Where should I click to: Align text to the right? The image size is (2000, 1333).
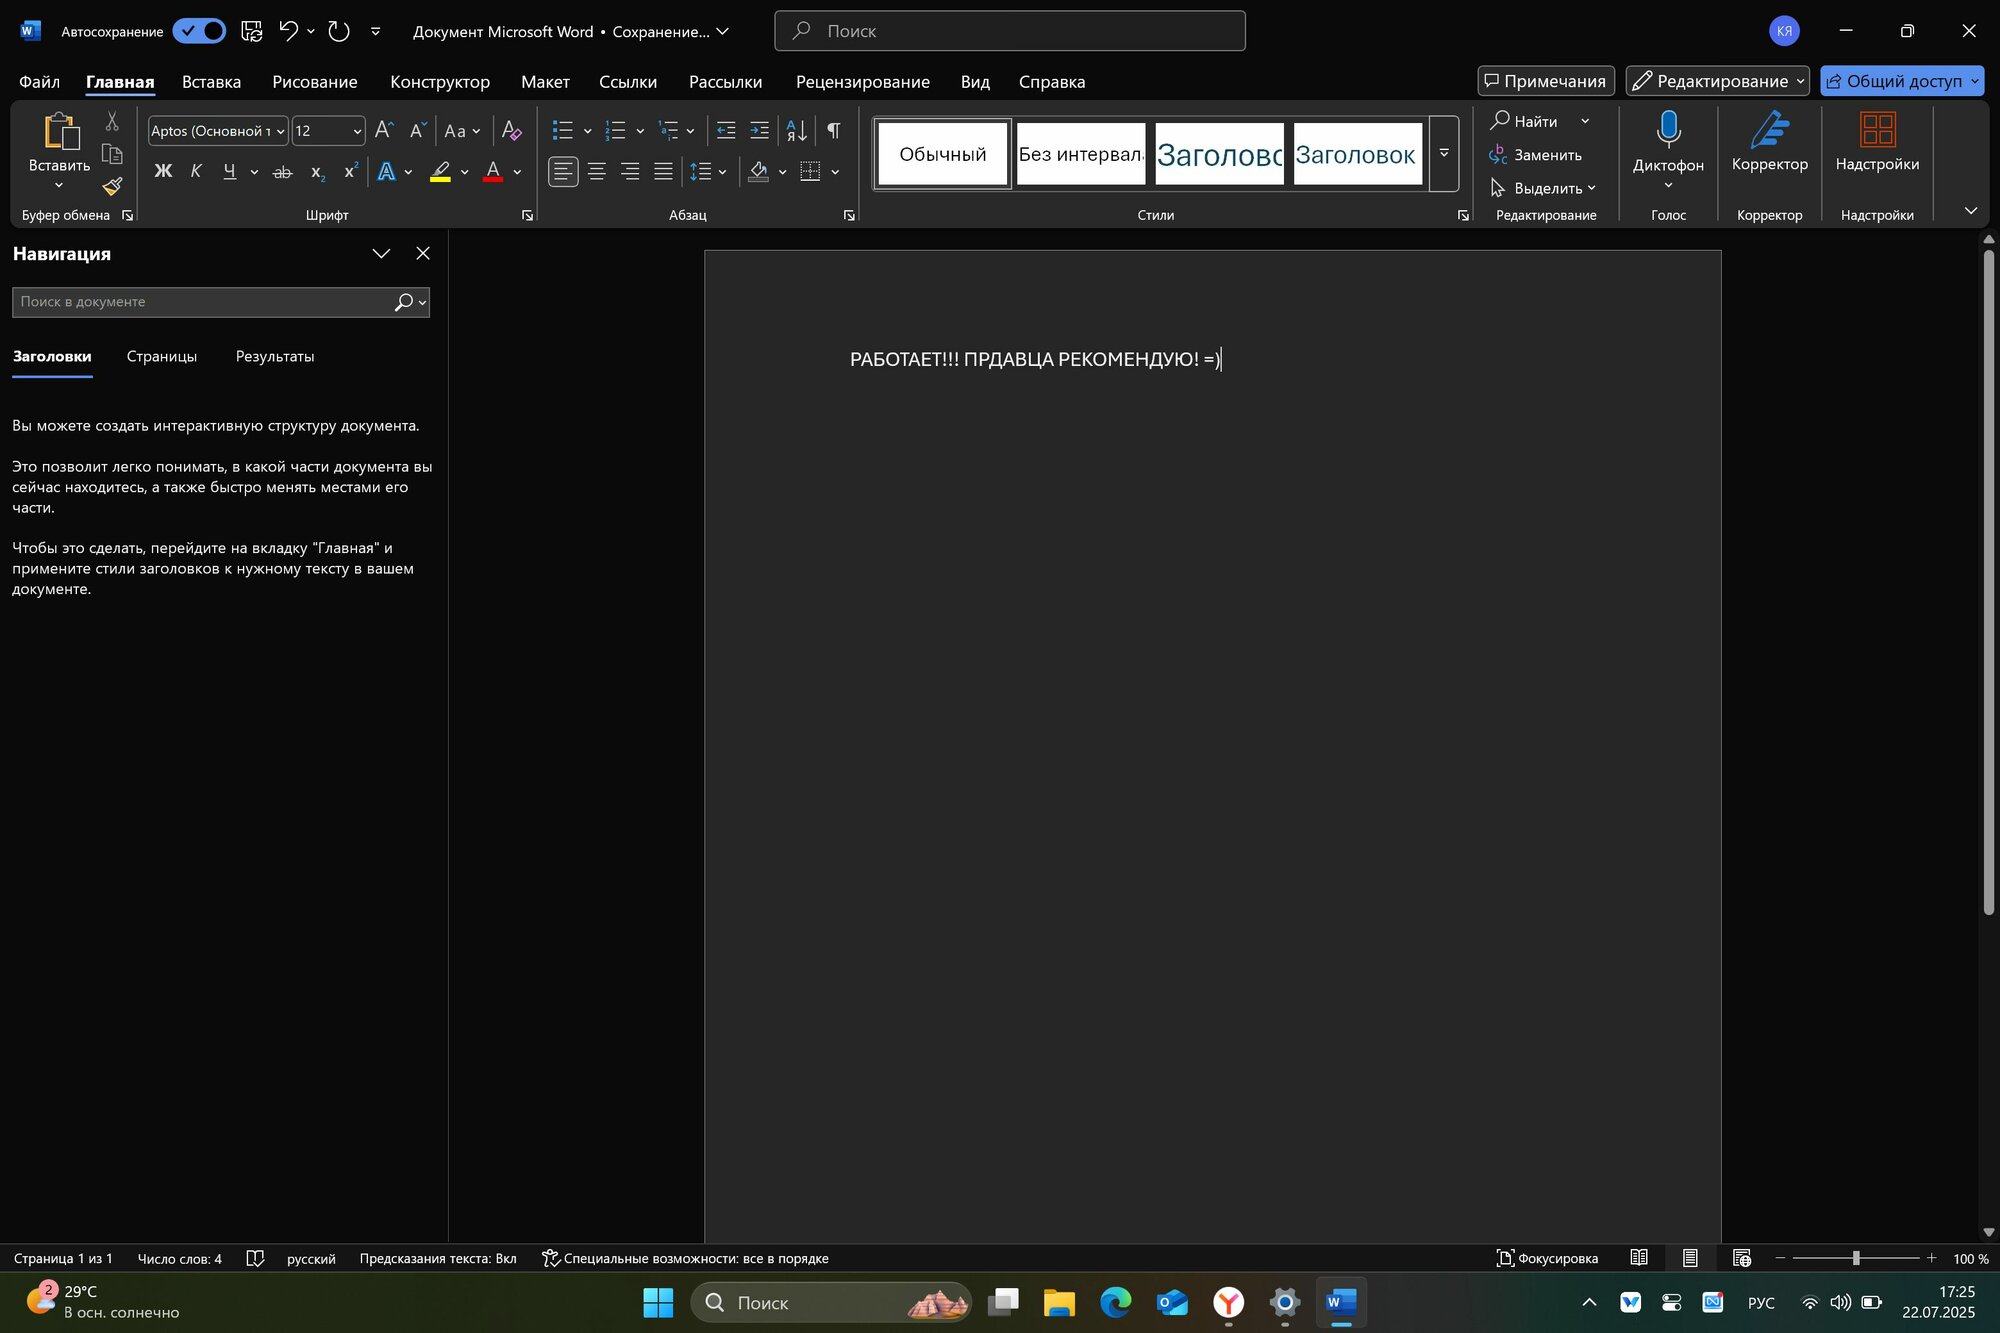[x=630, y=172]
